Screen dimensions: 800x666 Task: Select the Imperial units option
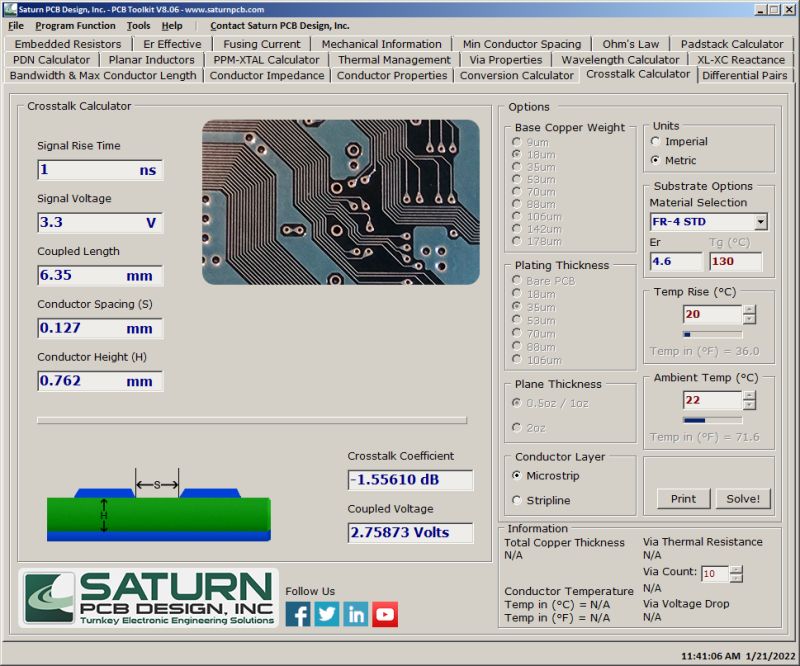tap(656, 142)
